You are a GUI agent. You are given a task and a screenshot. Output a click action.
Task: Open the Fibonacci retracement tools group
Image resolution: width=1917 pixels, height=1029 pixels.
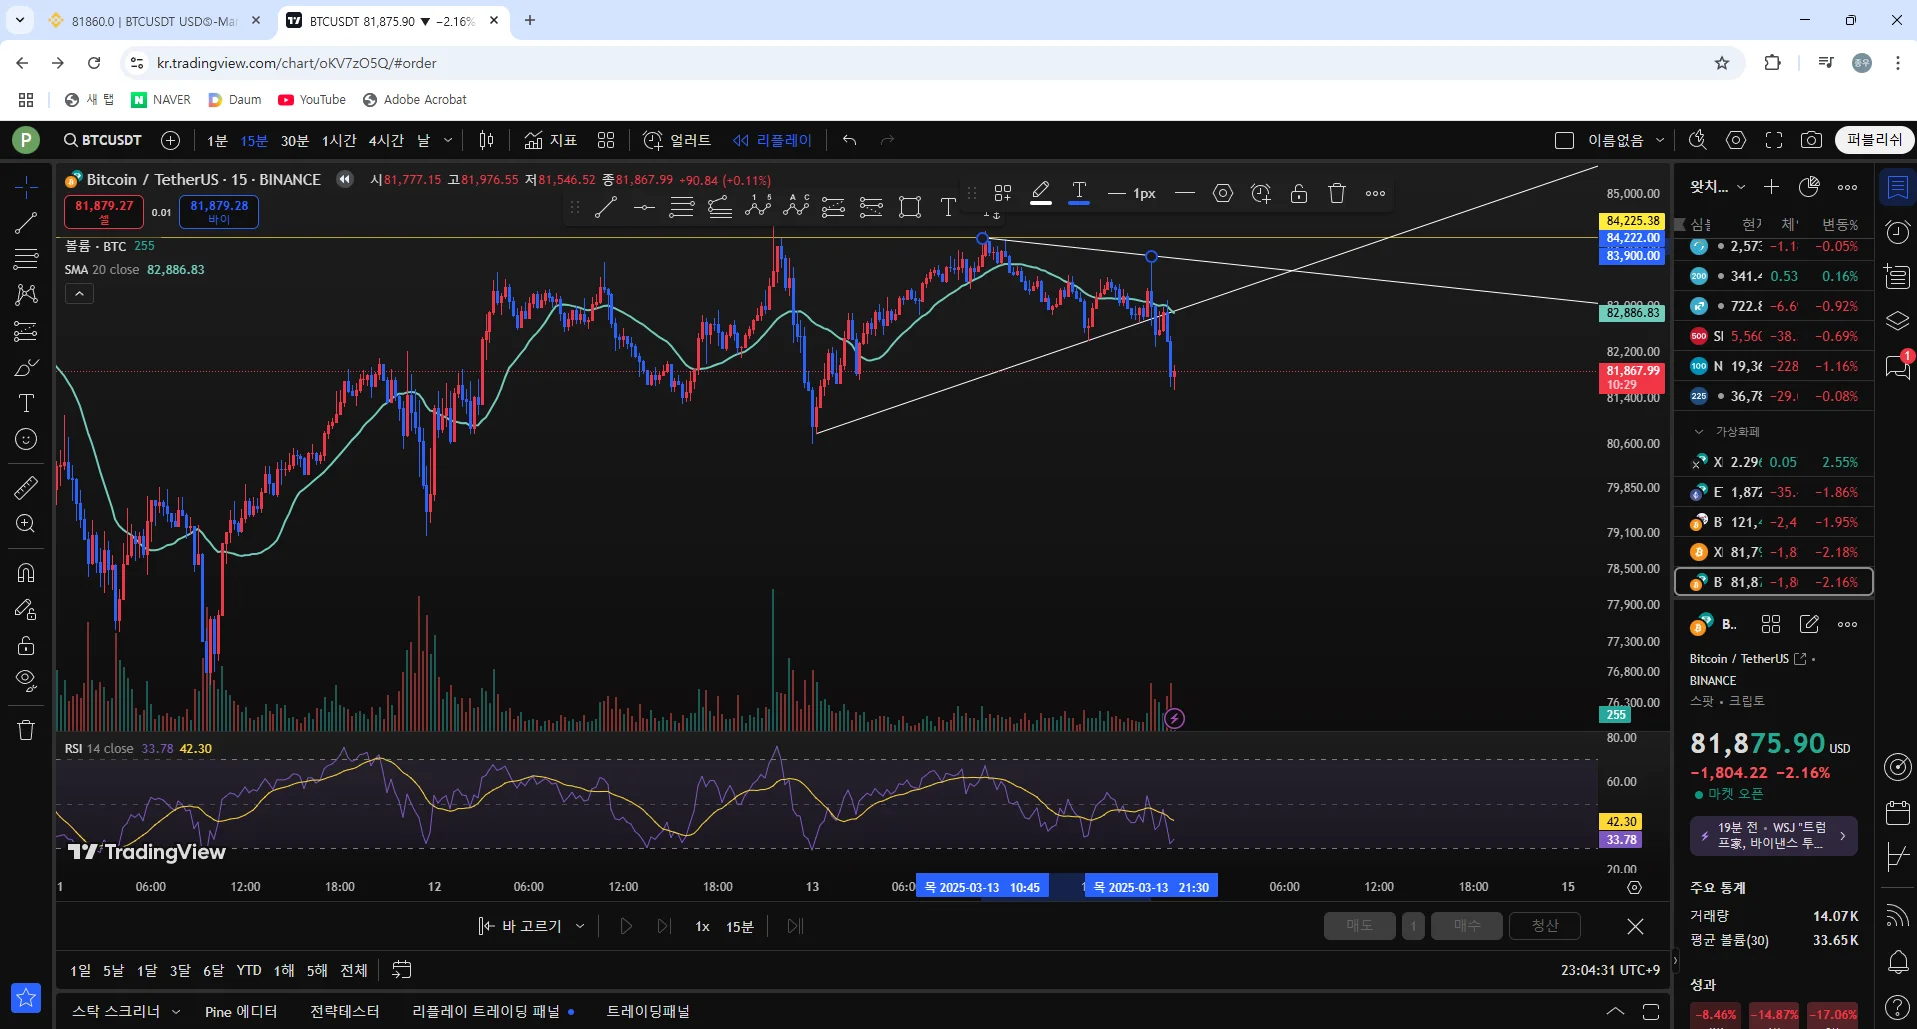[x=26, y=259]
